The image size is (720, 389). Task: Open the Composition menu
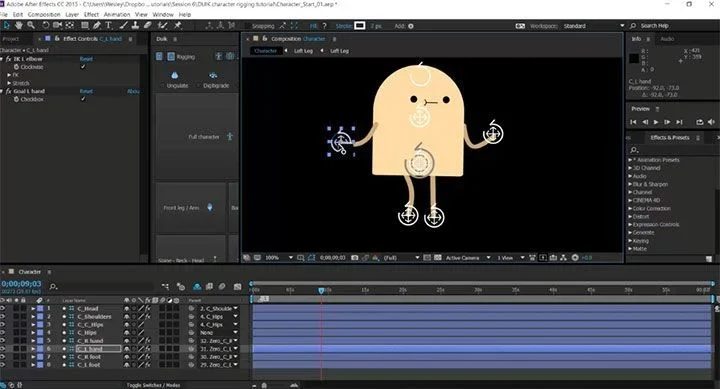44,15
